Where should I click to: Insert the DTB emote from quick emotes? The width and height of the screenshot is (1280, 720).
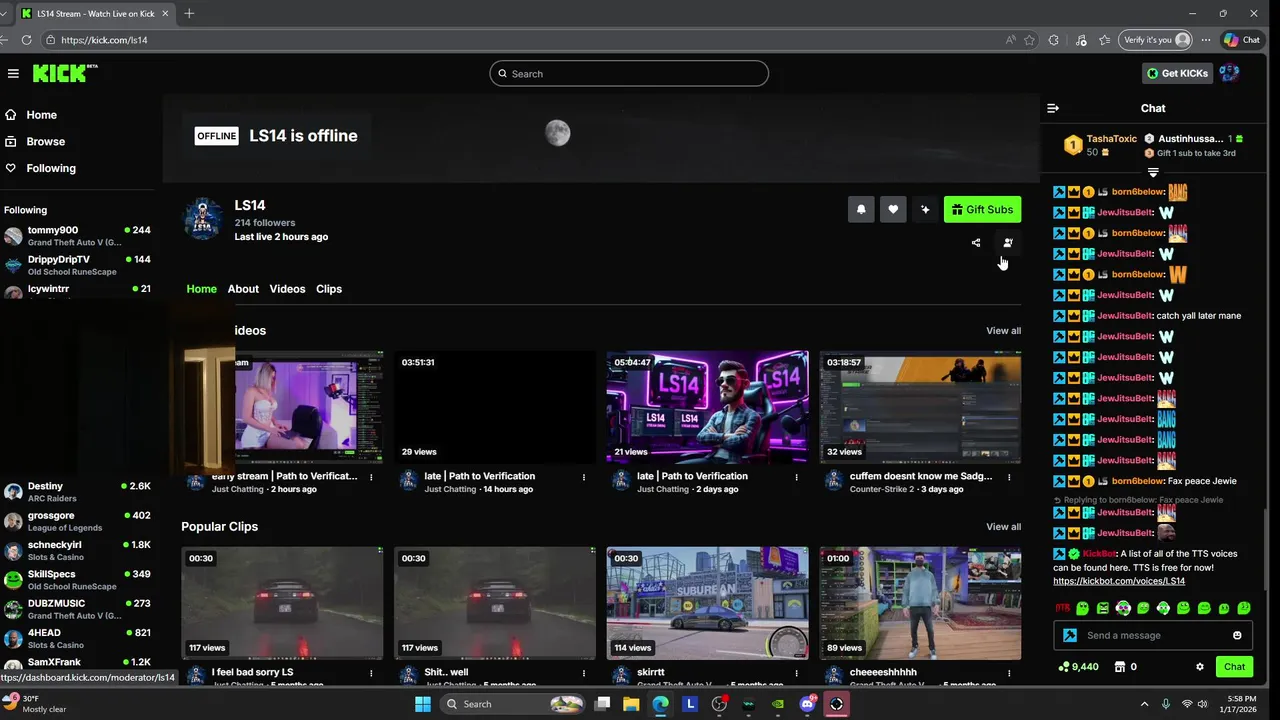(1062, 608)
